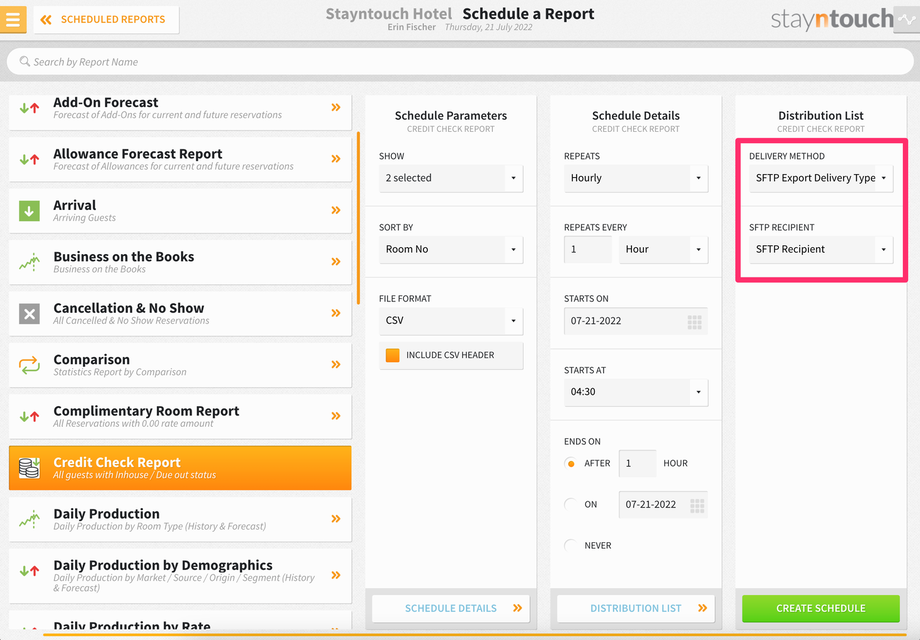Open the hamburger main menu
Image resolution: width=920 pixels, height=640 pixels.
pyautogui.click(x=13, y=19)
